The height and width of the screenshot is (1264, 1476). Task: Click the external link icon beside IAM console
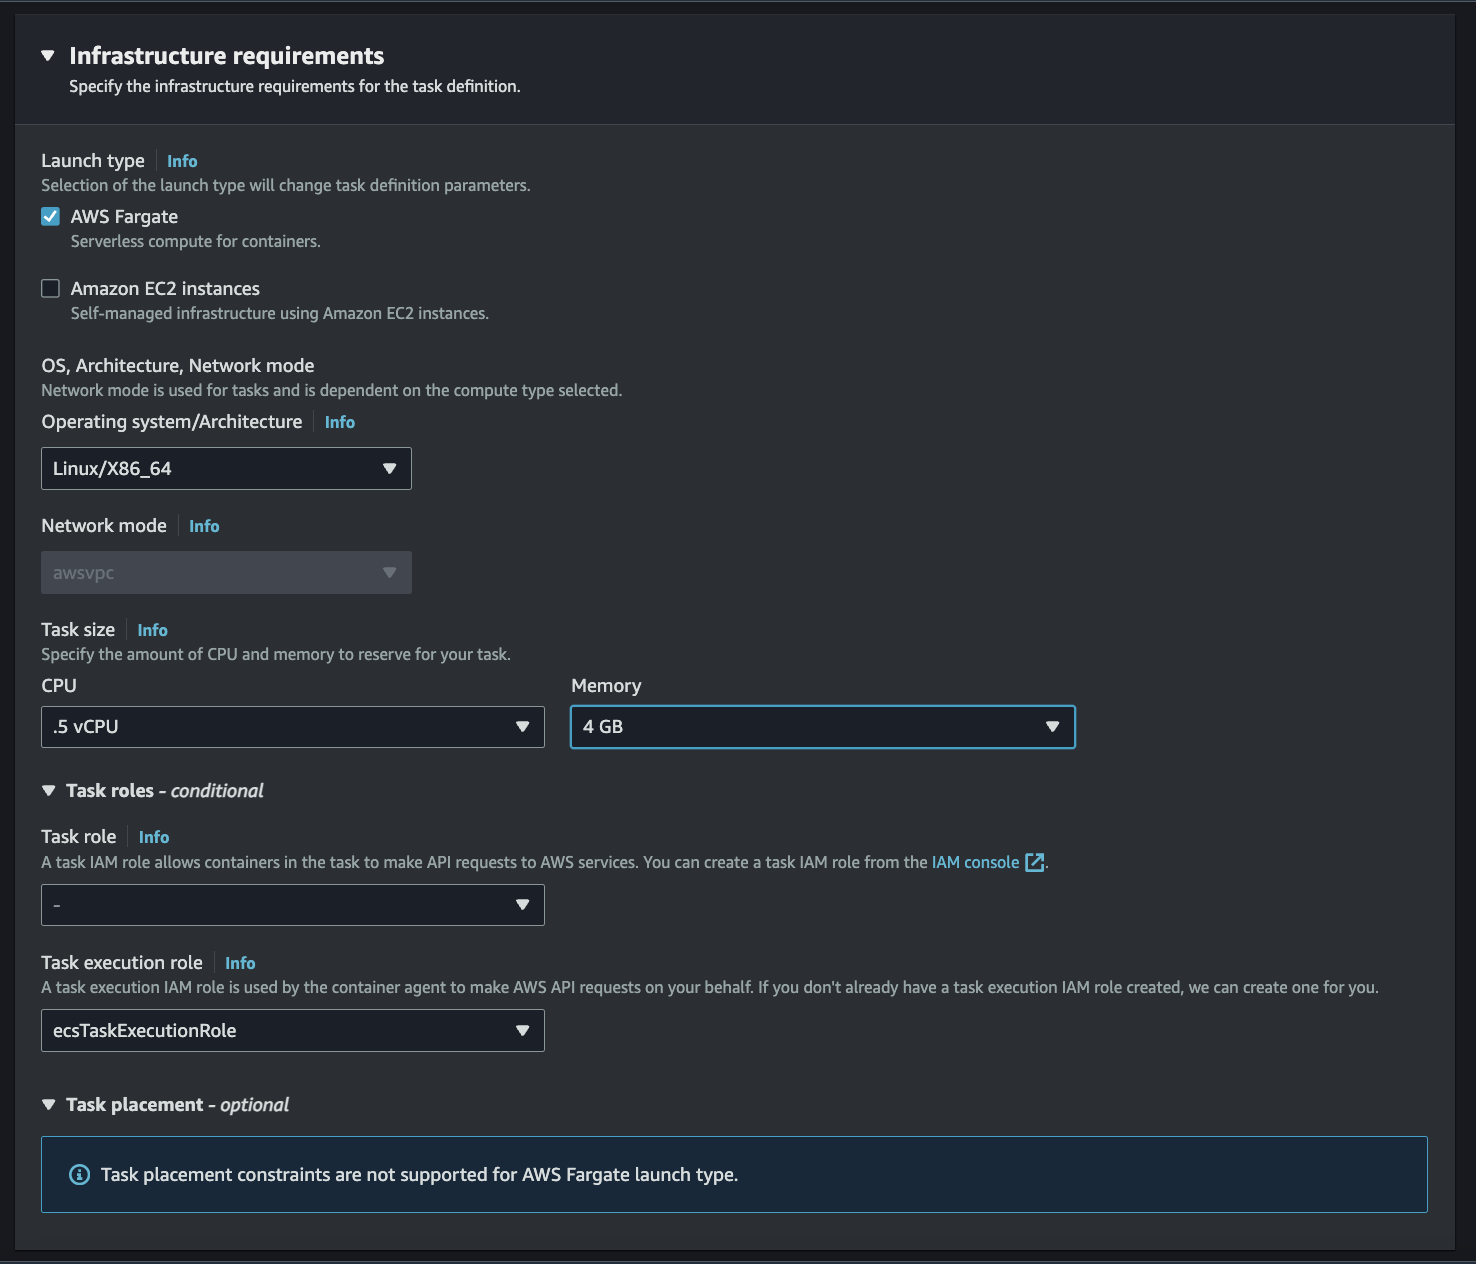point(1035,861)
